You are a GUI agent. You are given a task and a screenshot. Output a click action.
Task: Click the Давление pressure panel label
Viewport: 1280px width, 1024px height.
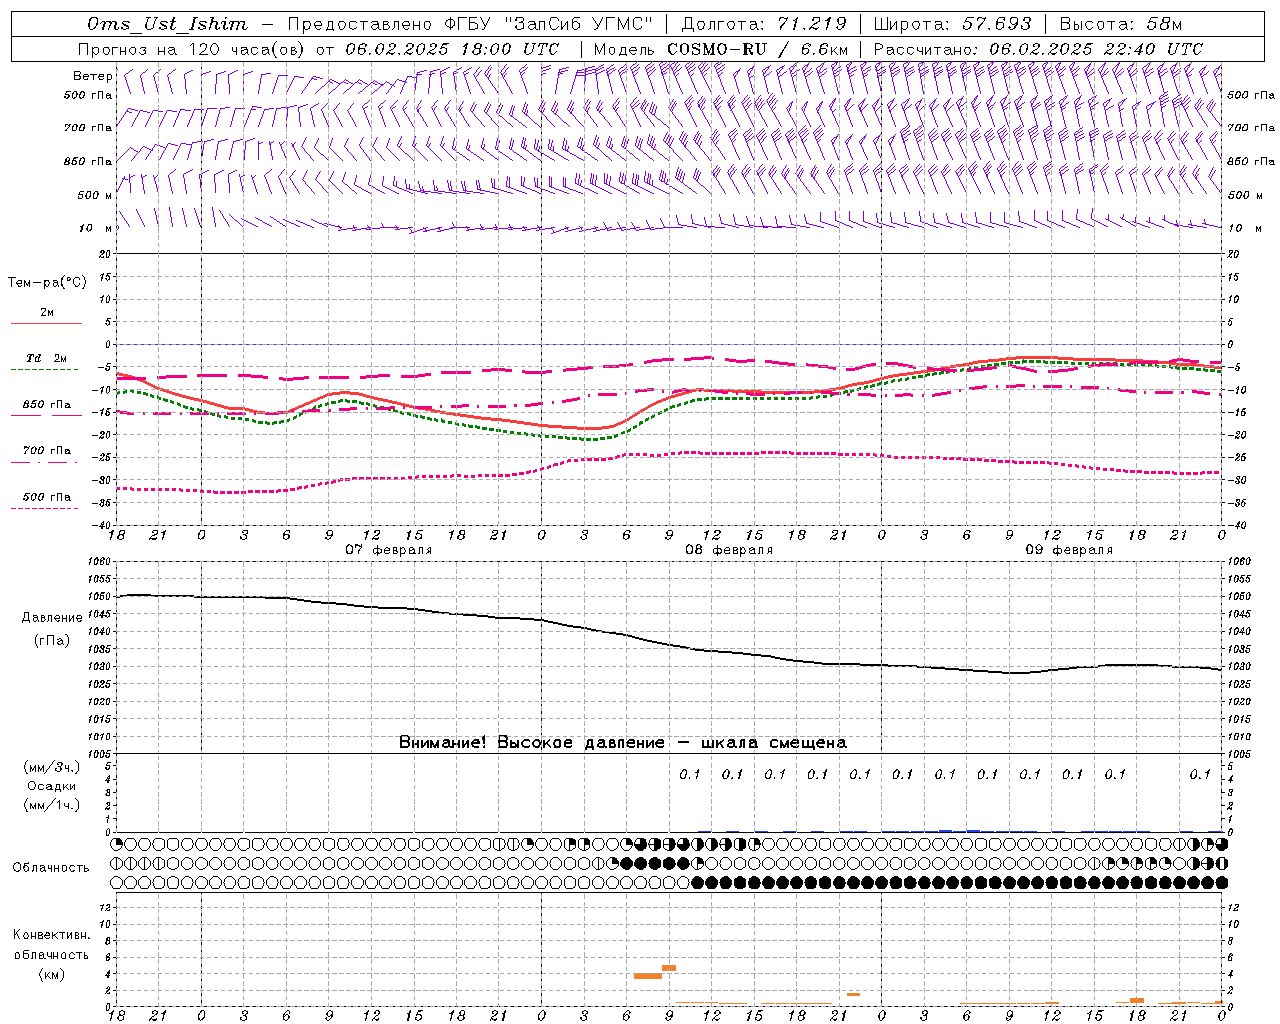point(52,618)
